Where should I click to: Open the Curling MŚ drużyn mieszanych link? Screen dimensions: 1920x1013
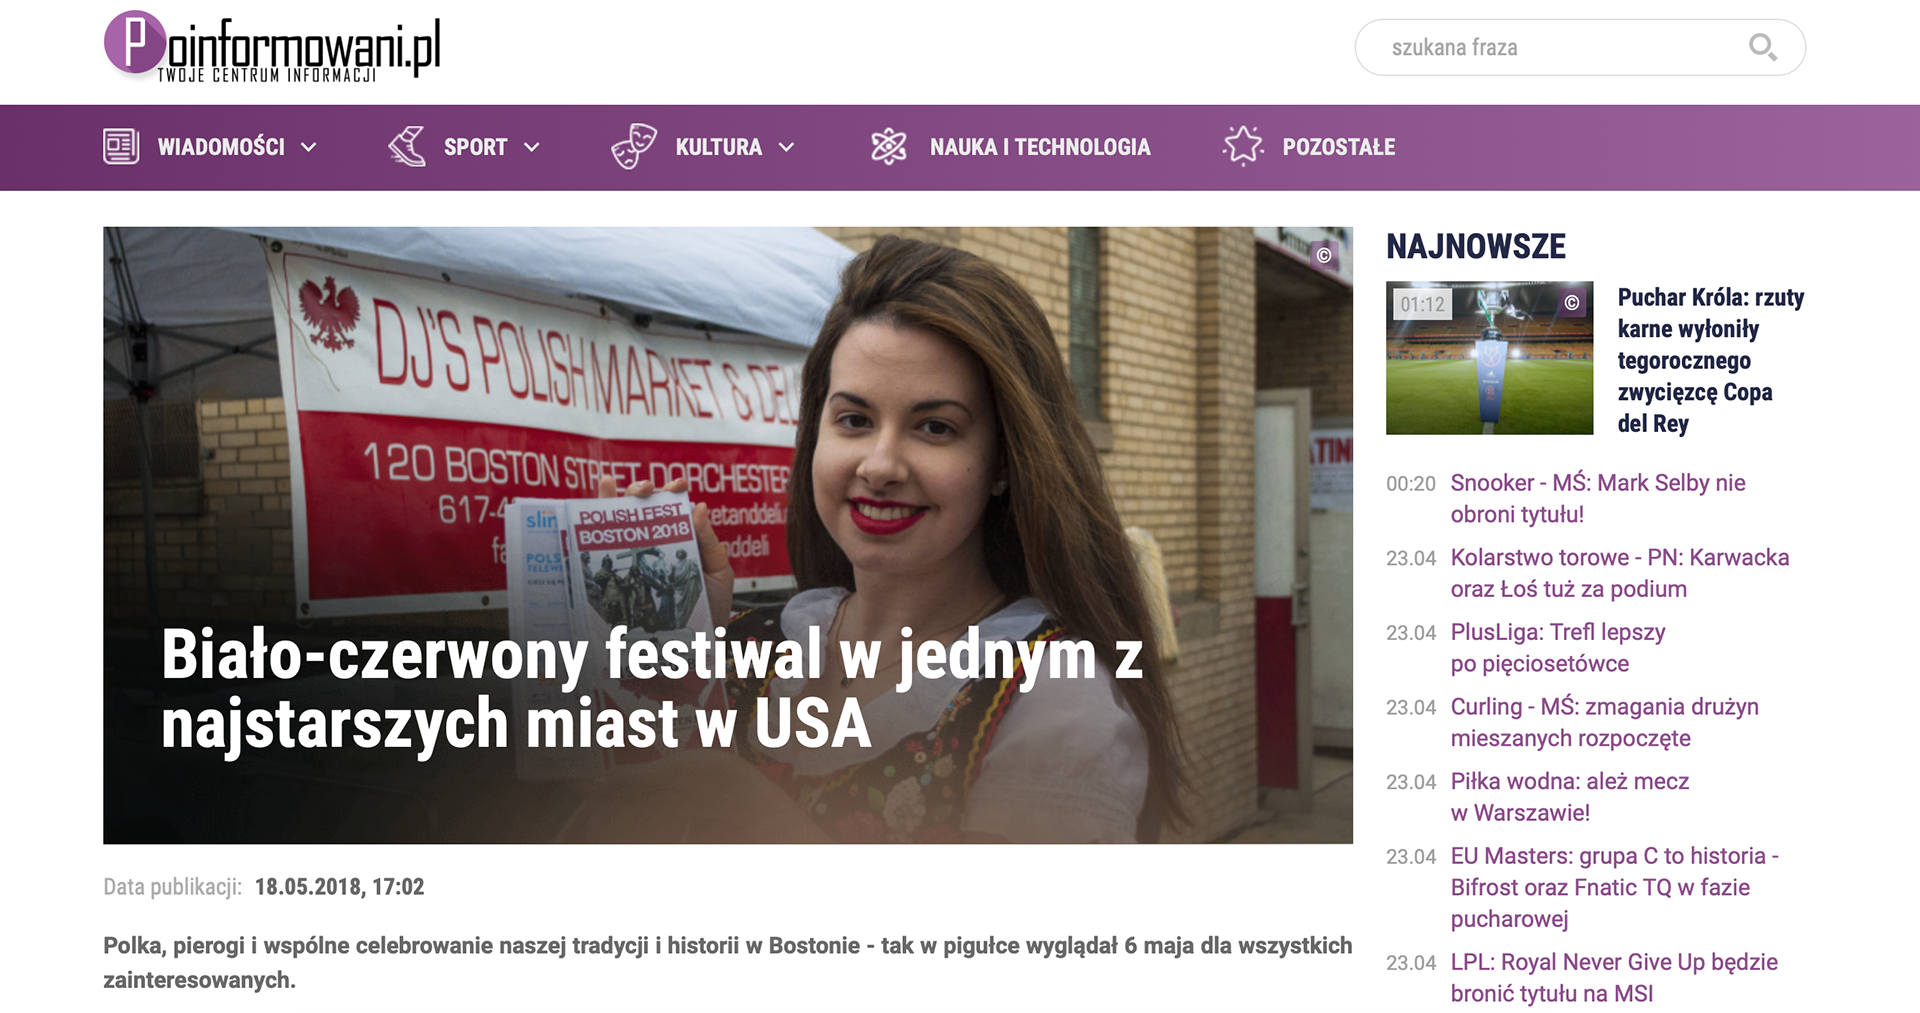click(1604, 722)
